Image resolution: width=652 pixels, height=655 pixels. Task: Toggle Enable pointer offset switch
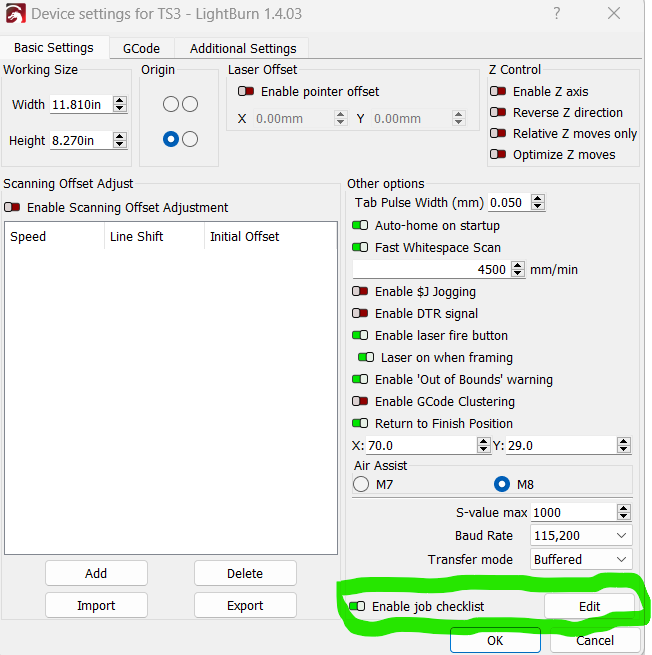[246, 91]
